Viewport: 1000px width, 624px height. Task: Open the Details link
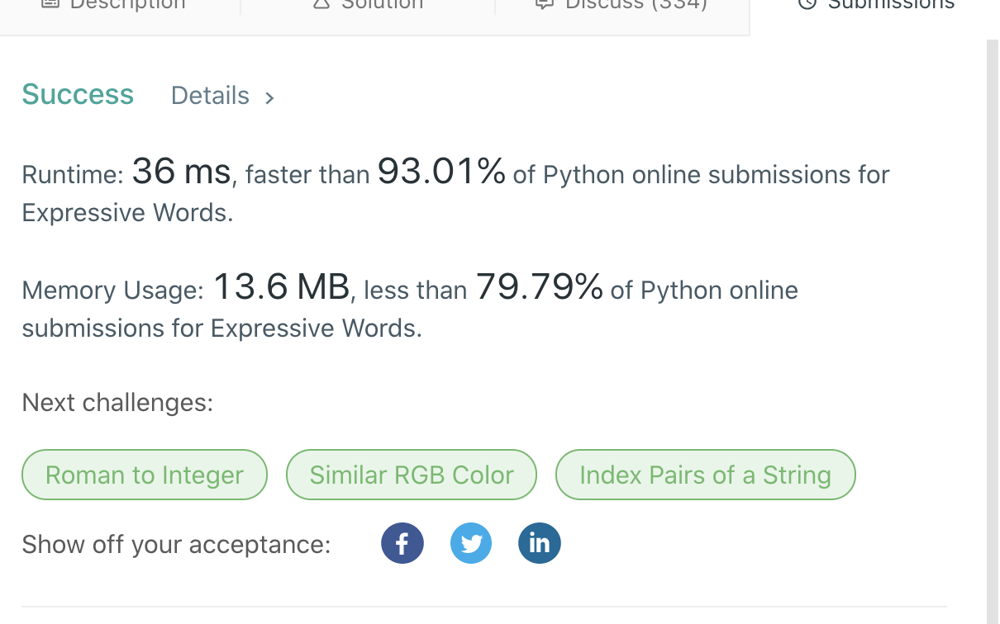point(210,95)
